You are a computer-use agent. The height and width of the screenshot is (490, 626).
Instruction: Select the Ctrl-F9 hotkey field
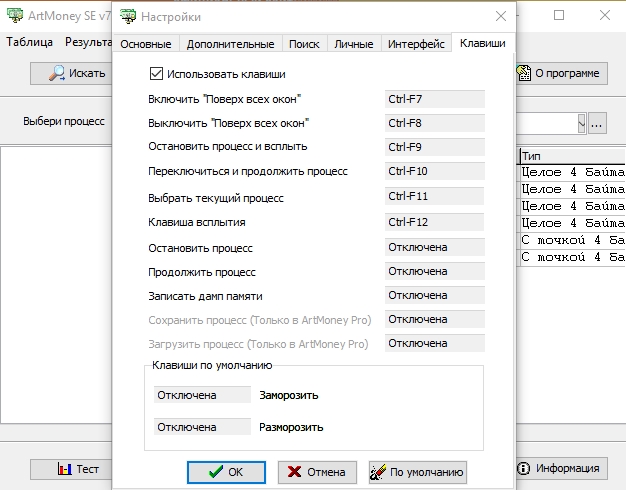coord(435,147)
